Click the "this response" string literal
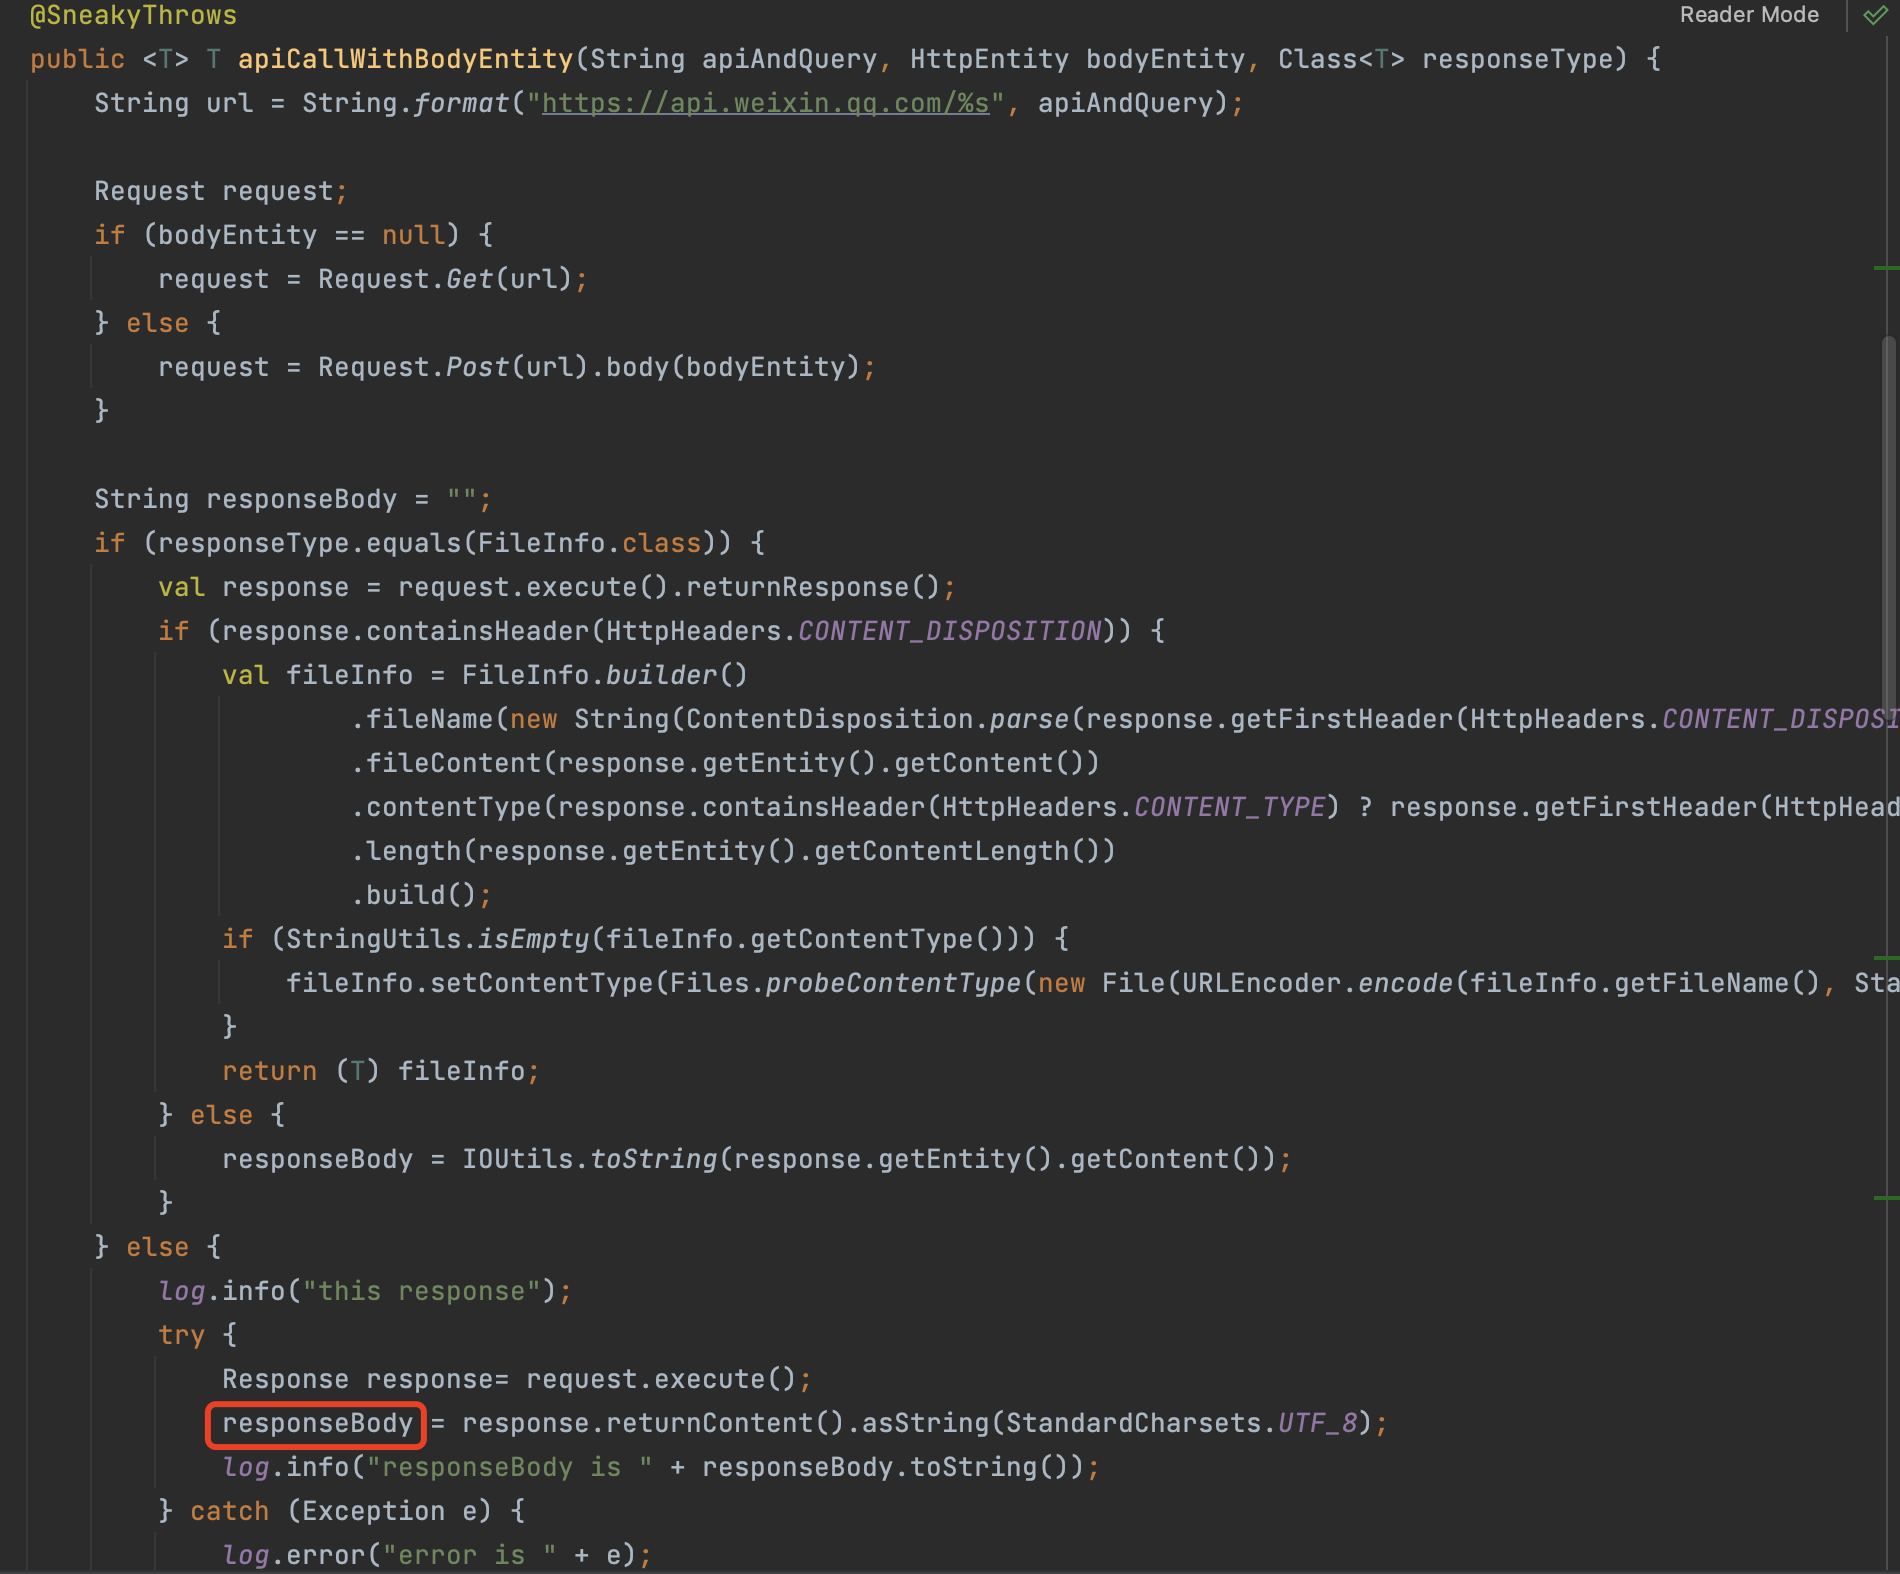 tap(421, 1291)
